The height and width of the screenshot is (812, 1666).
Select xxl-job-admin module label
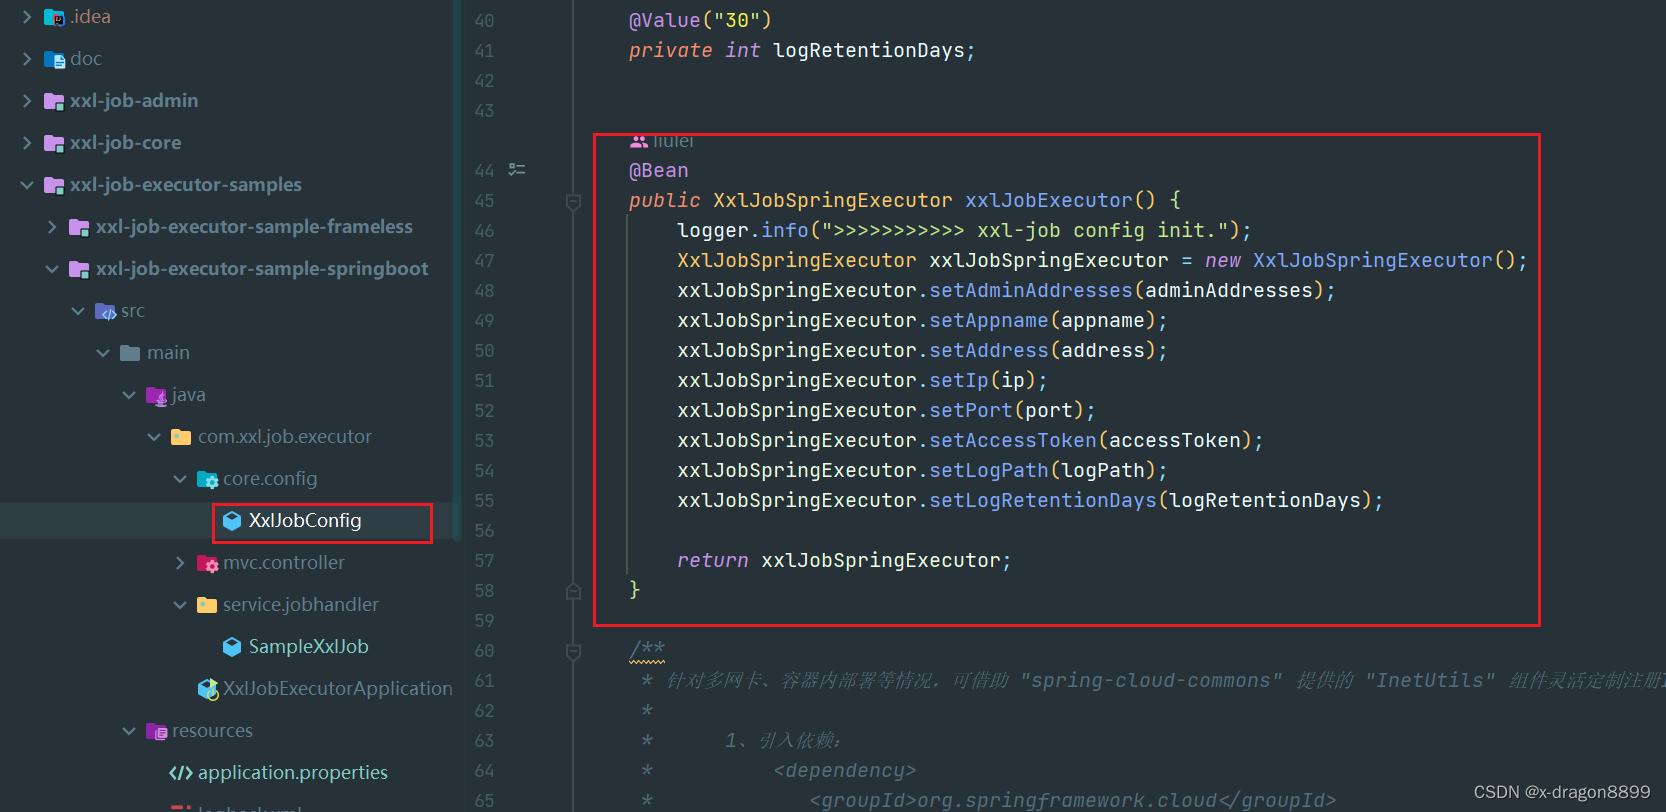[134, 101]
